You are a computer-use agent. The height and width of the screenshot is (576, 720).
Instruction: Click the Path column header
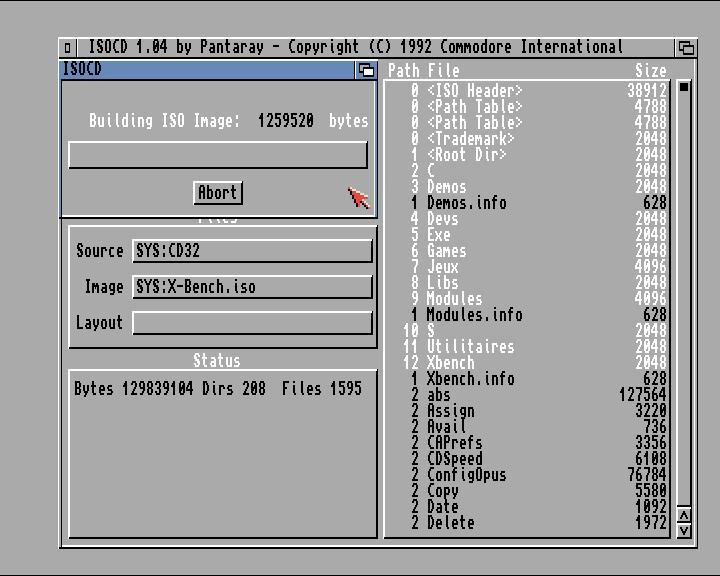pos(404,71)
